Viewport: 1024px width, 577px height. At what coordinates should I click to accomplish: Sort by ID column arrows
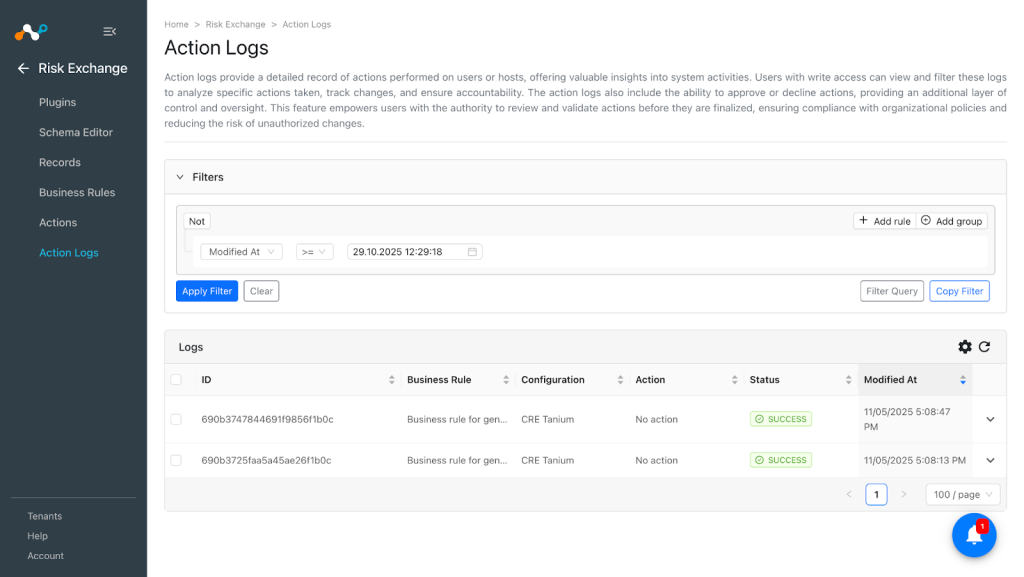391,380
